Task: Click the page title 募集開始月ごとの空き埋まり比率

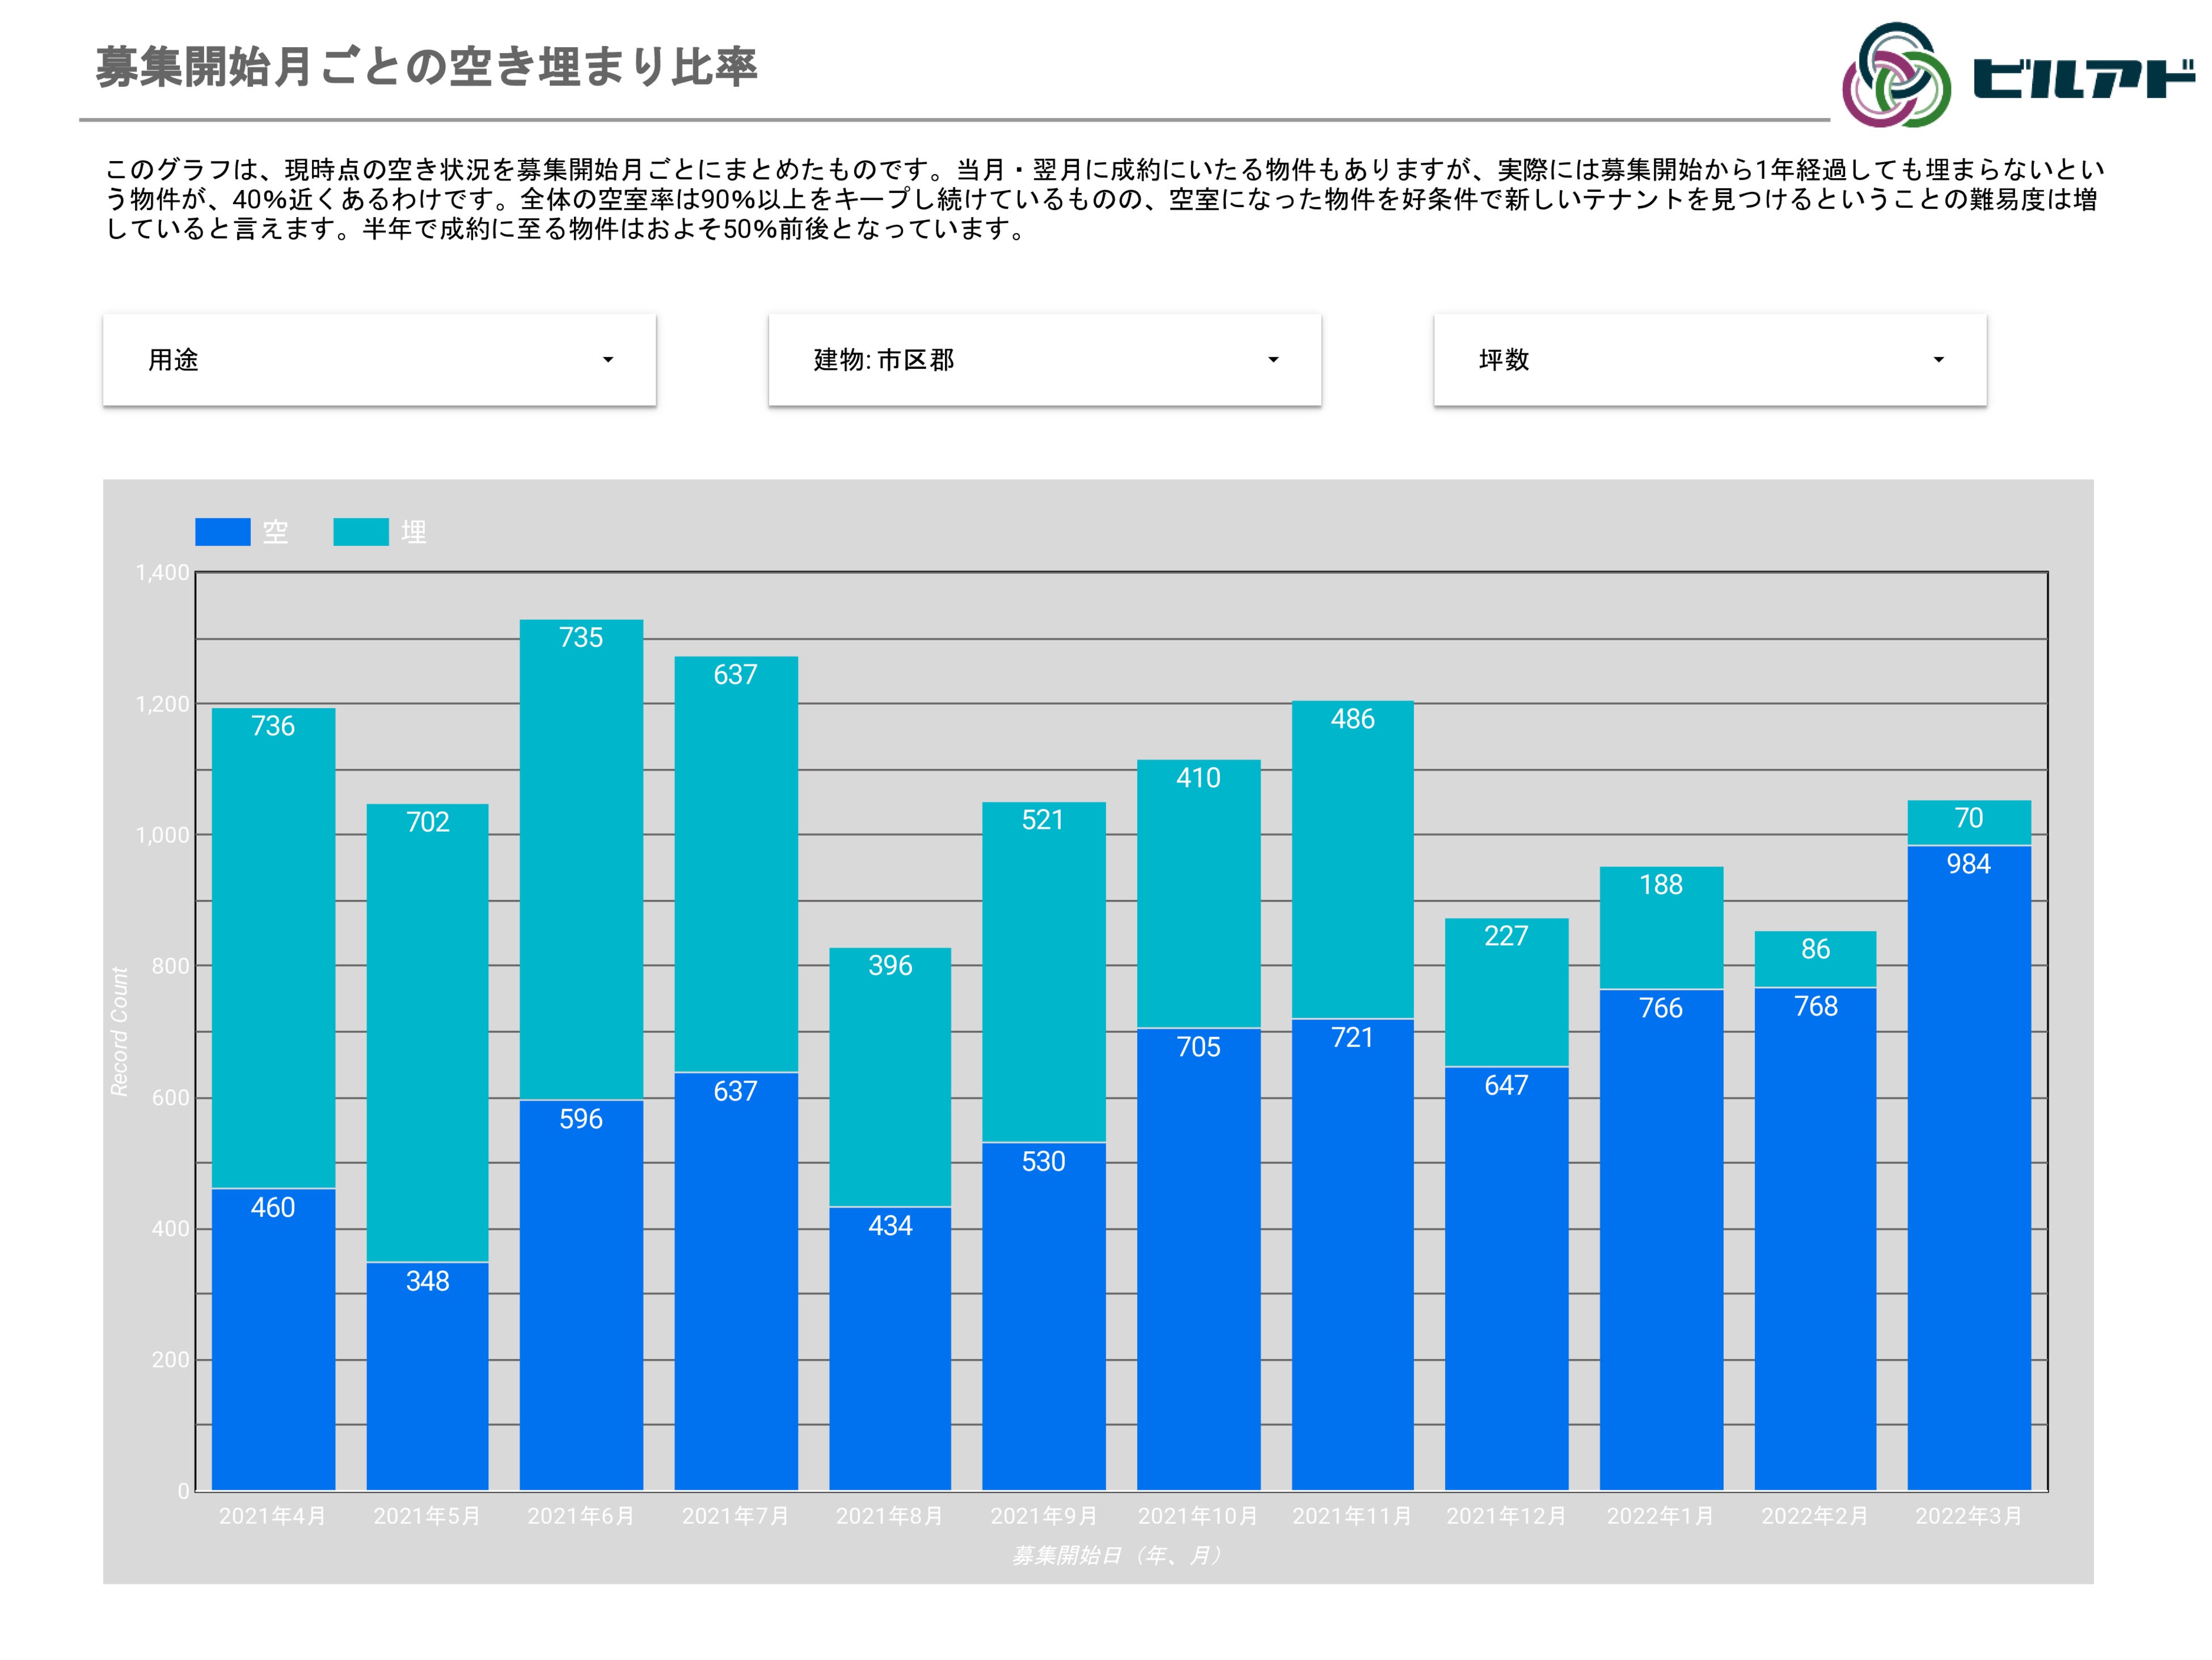Action: coord(426,68)
